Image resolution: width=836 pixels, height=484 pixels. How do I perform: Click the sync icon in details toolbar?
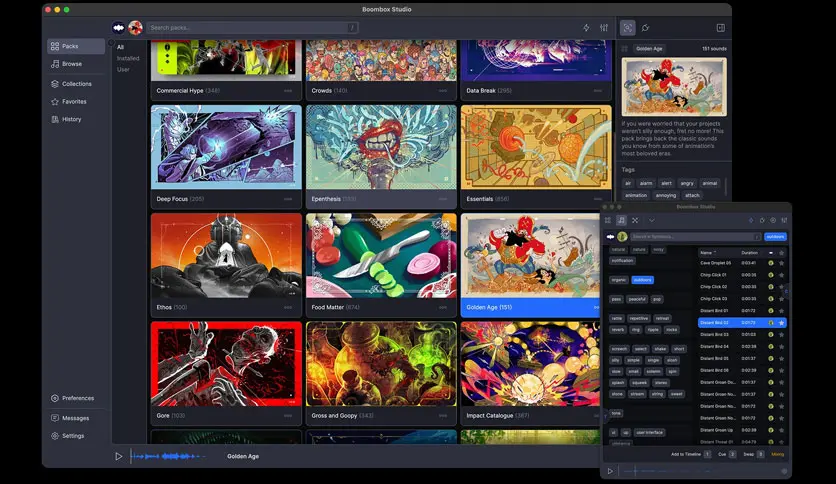645,28
